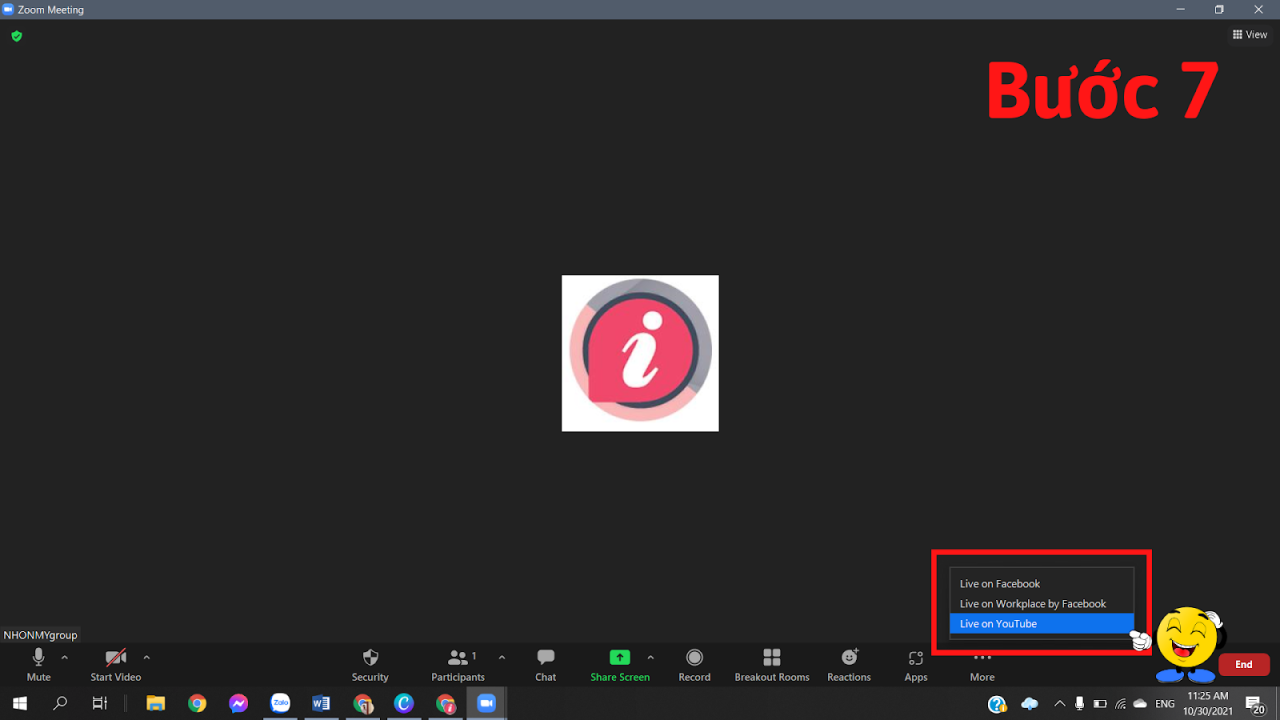Click the End meeting button

[1243, 663]
